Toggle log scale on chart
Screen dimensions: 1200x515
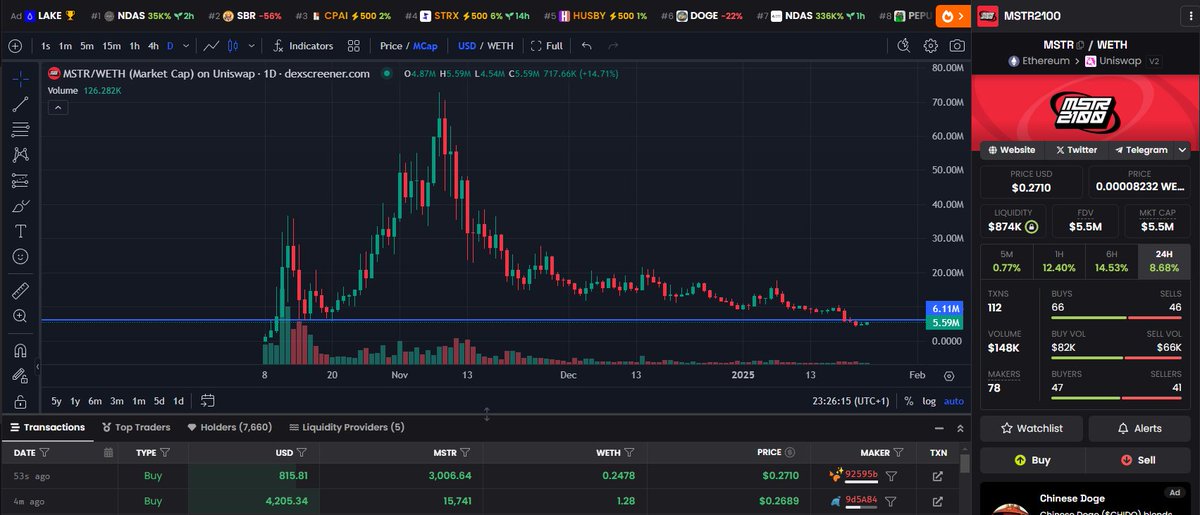click(x=929, y=401)
